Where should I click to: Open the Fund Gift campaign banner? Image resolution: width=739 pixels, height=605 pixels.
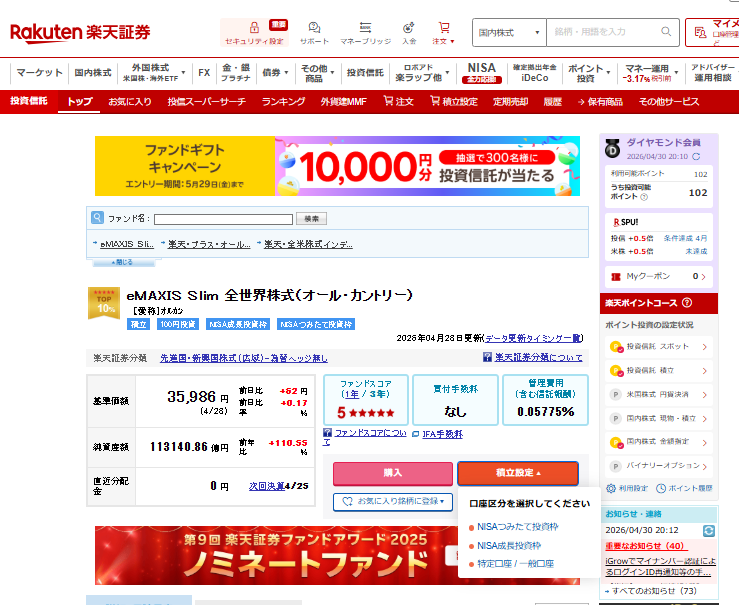pyautogui.click(x=337, y=166)
